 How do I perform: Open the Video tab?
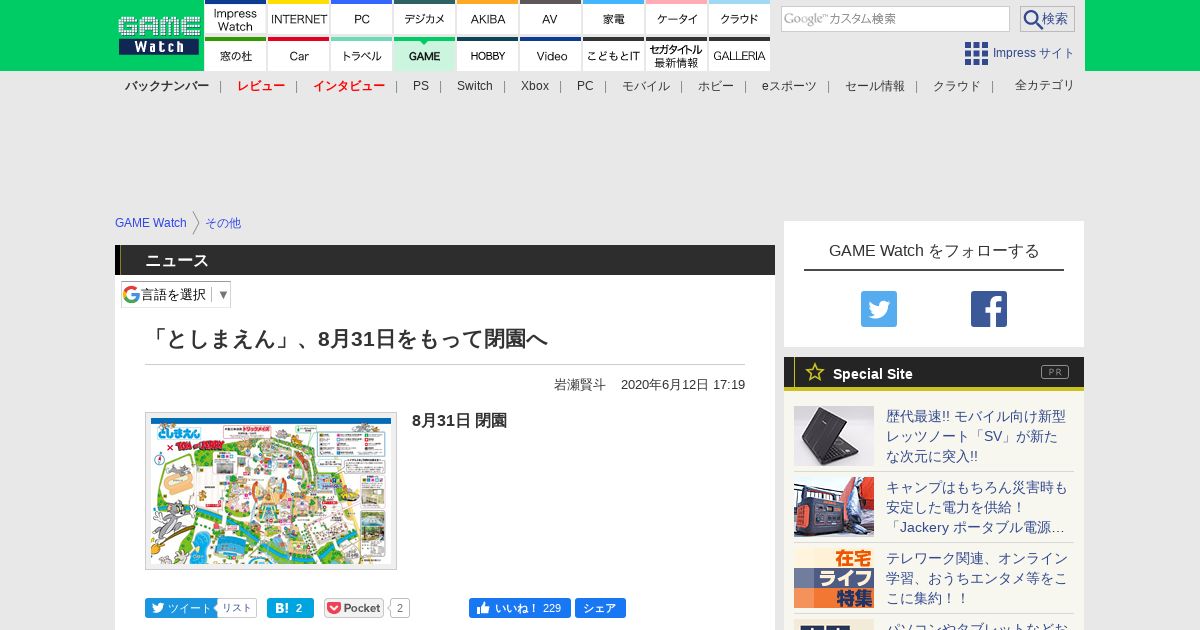pyautogui.click(x=550, y=54)
